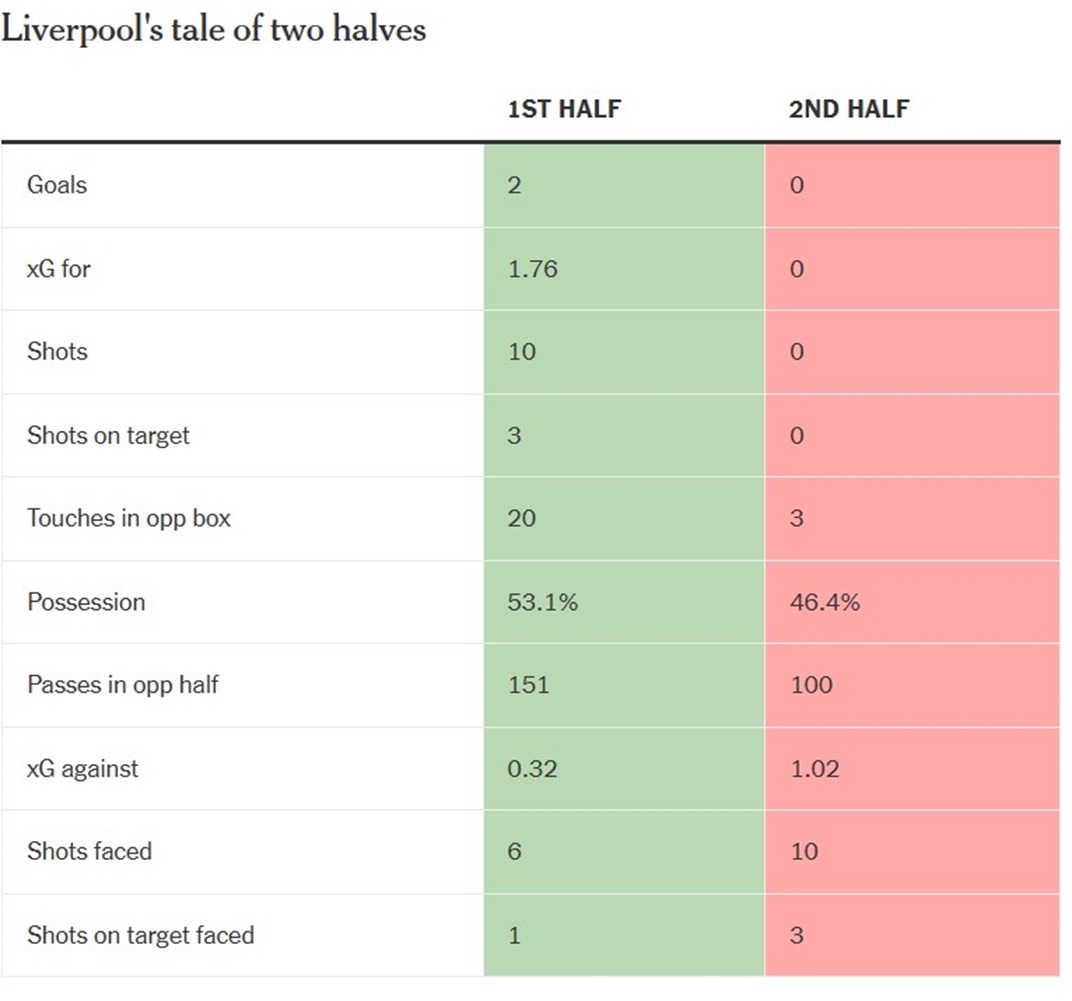This screenshot has height=1001, width=1072.
Task: Select the Passes in opp half label
Action: (123, 685)
